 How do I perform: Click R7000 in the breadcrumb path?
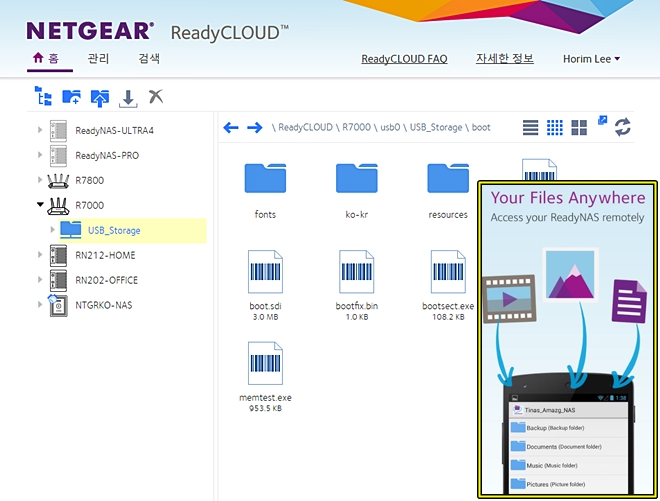point(356,127)
